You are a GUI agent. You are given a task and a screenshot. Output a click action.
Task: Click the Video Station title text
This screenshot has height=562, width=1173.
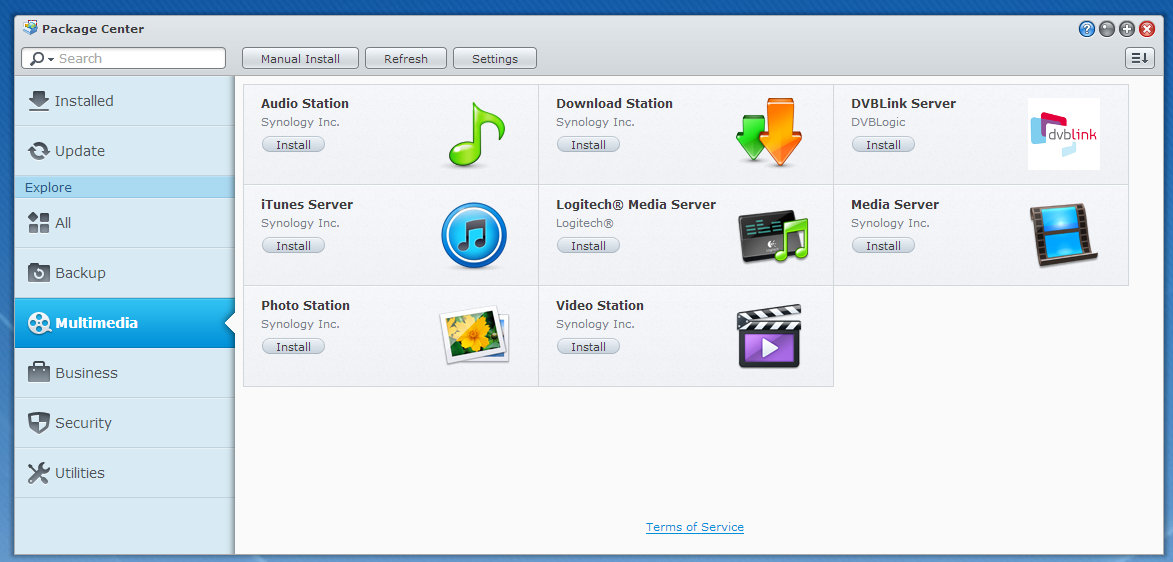600,305
